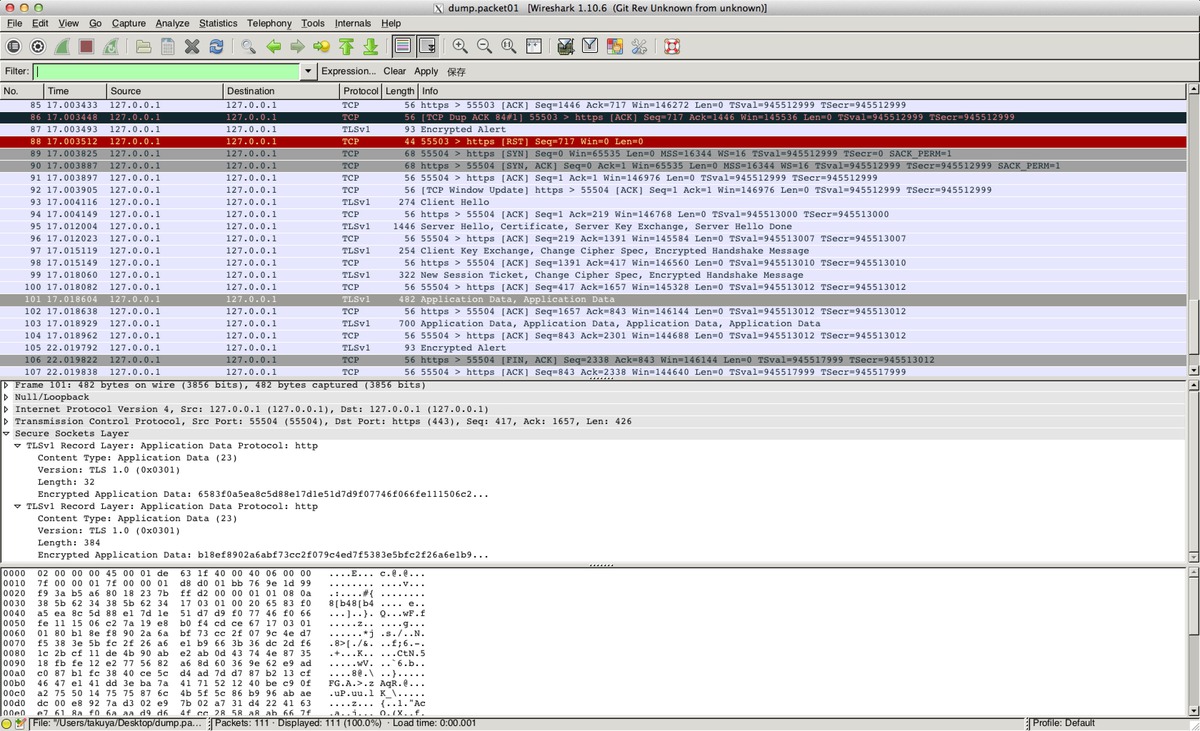
Task: Sort packets by the Source column header
Action: point(164,91)
